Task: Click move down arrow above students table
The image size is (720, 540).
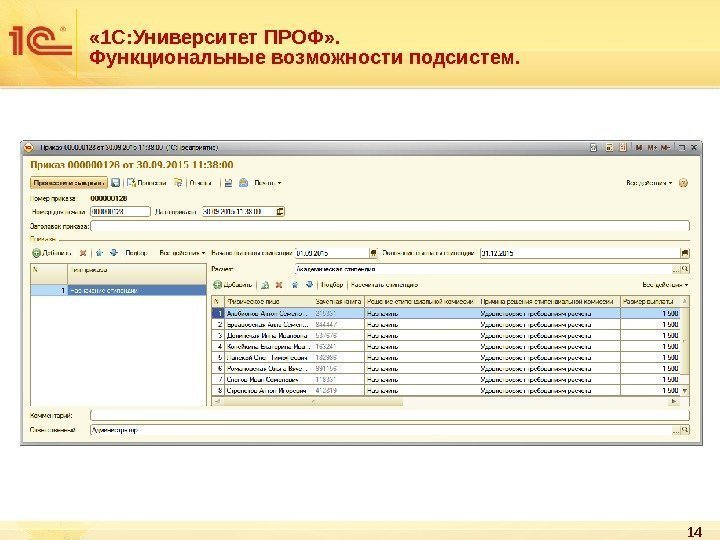Action: click(309, 285)
